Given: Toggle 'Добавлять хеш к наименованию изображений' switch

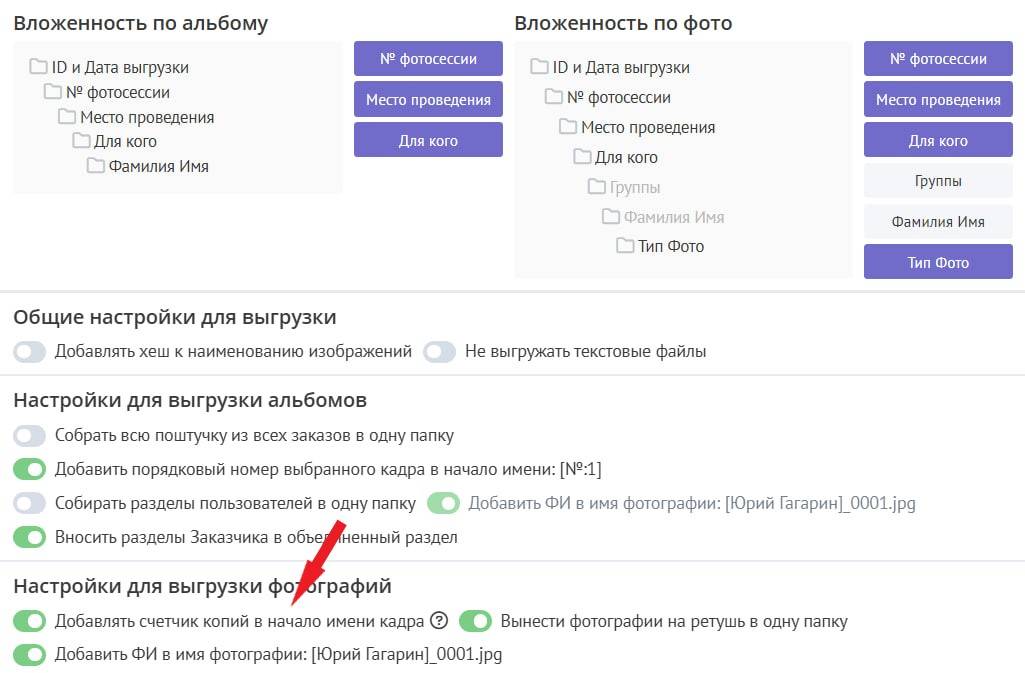Looking at the screenshot, I should [x=30, y=352].
